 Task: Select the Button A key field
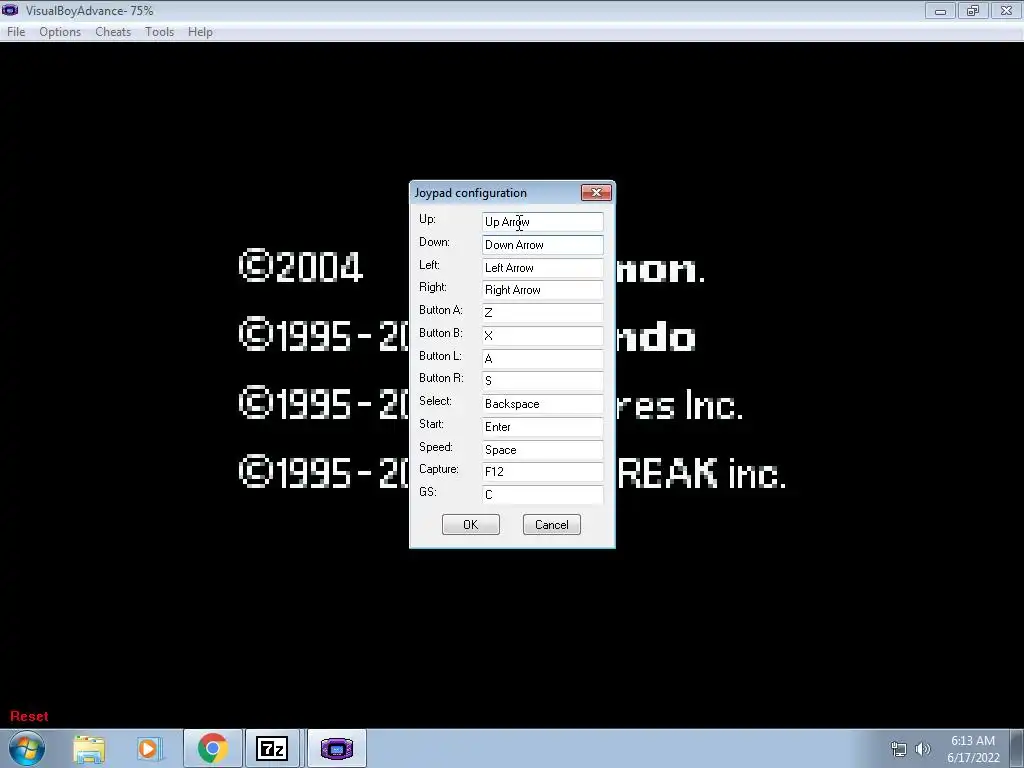(x=543, y=313)
